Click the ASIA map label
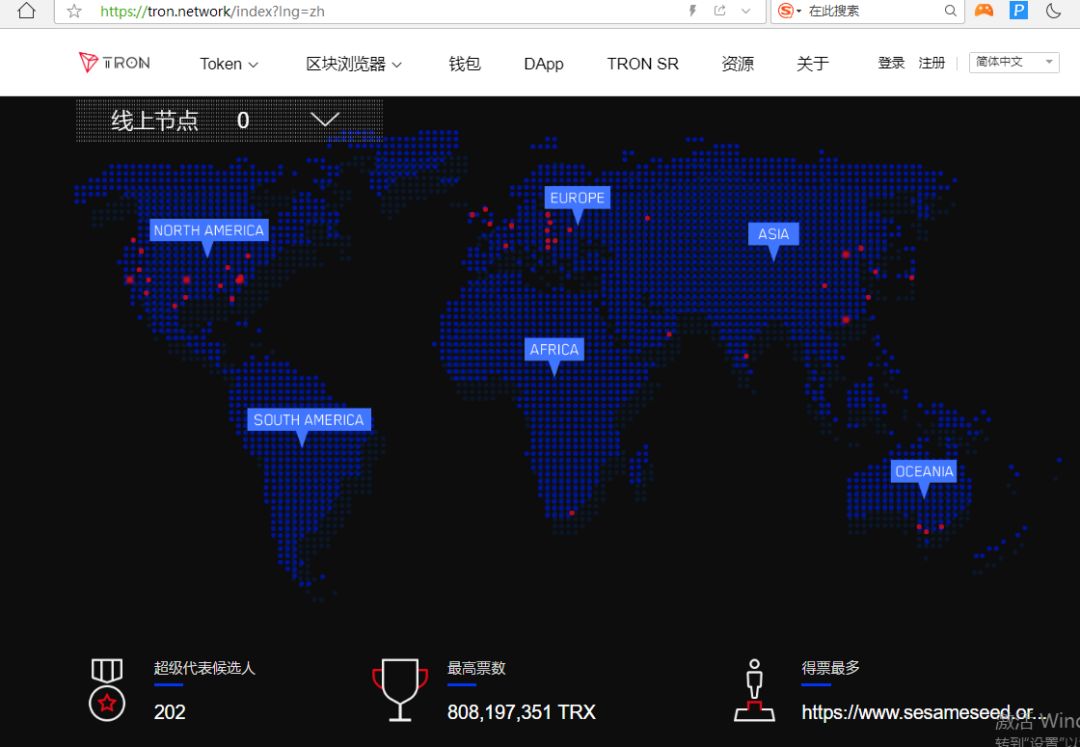 point(773,234)
